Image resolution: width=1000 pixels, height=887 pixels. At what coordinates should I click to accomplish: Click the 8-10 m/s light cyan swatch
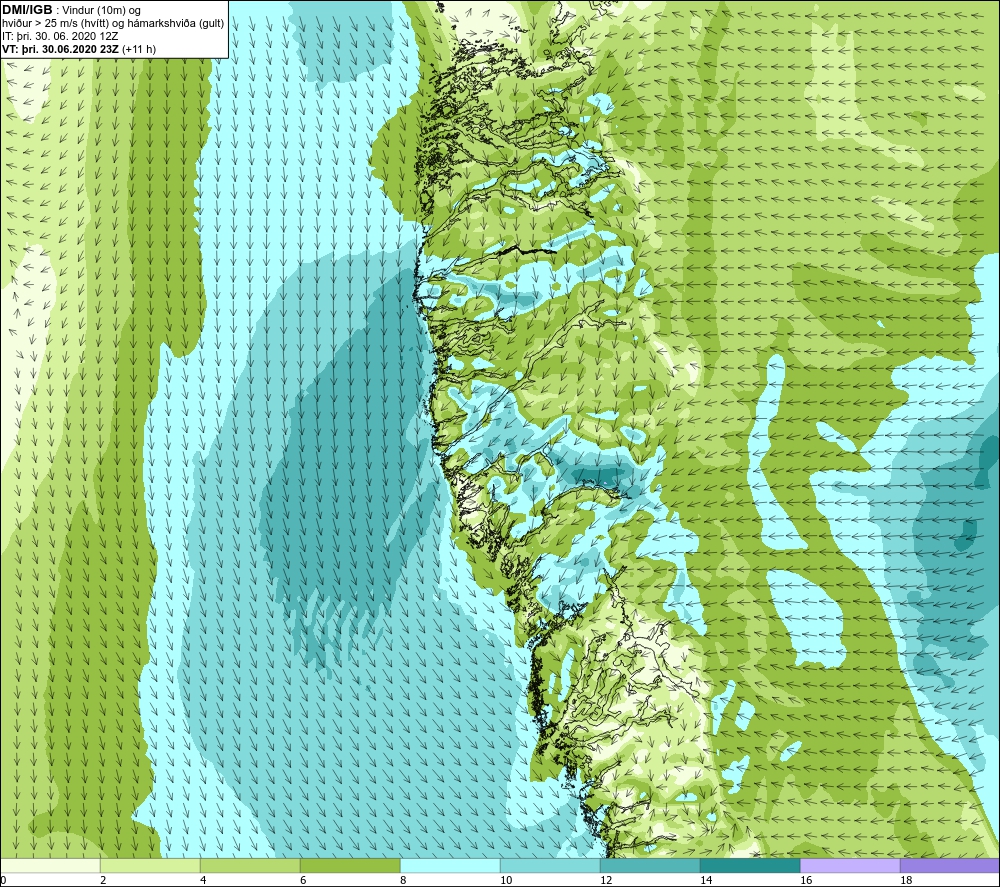coord(450,865)
